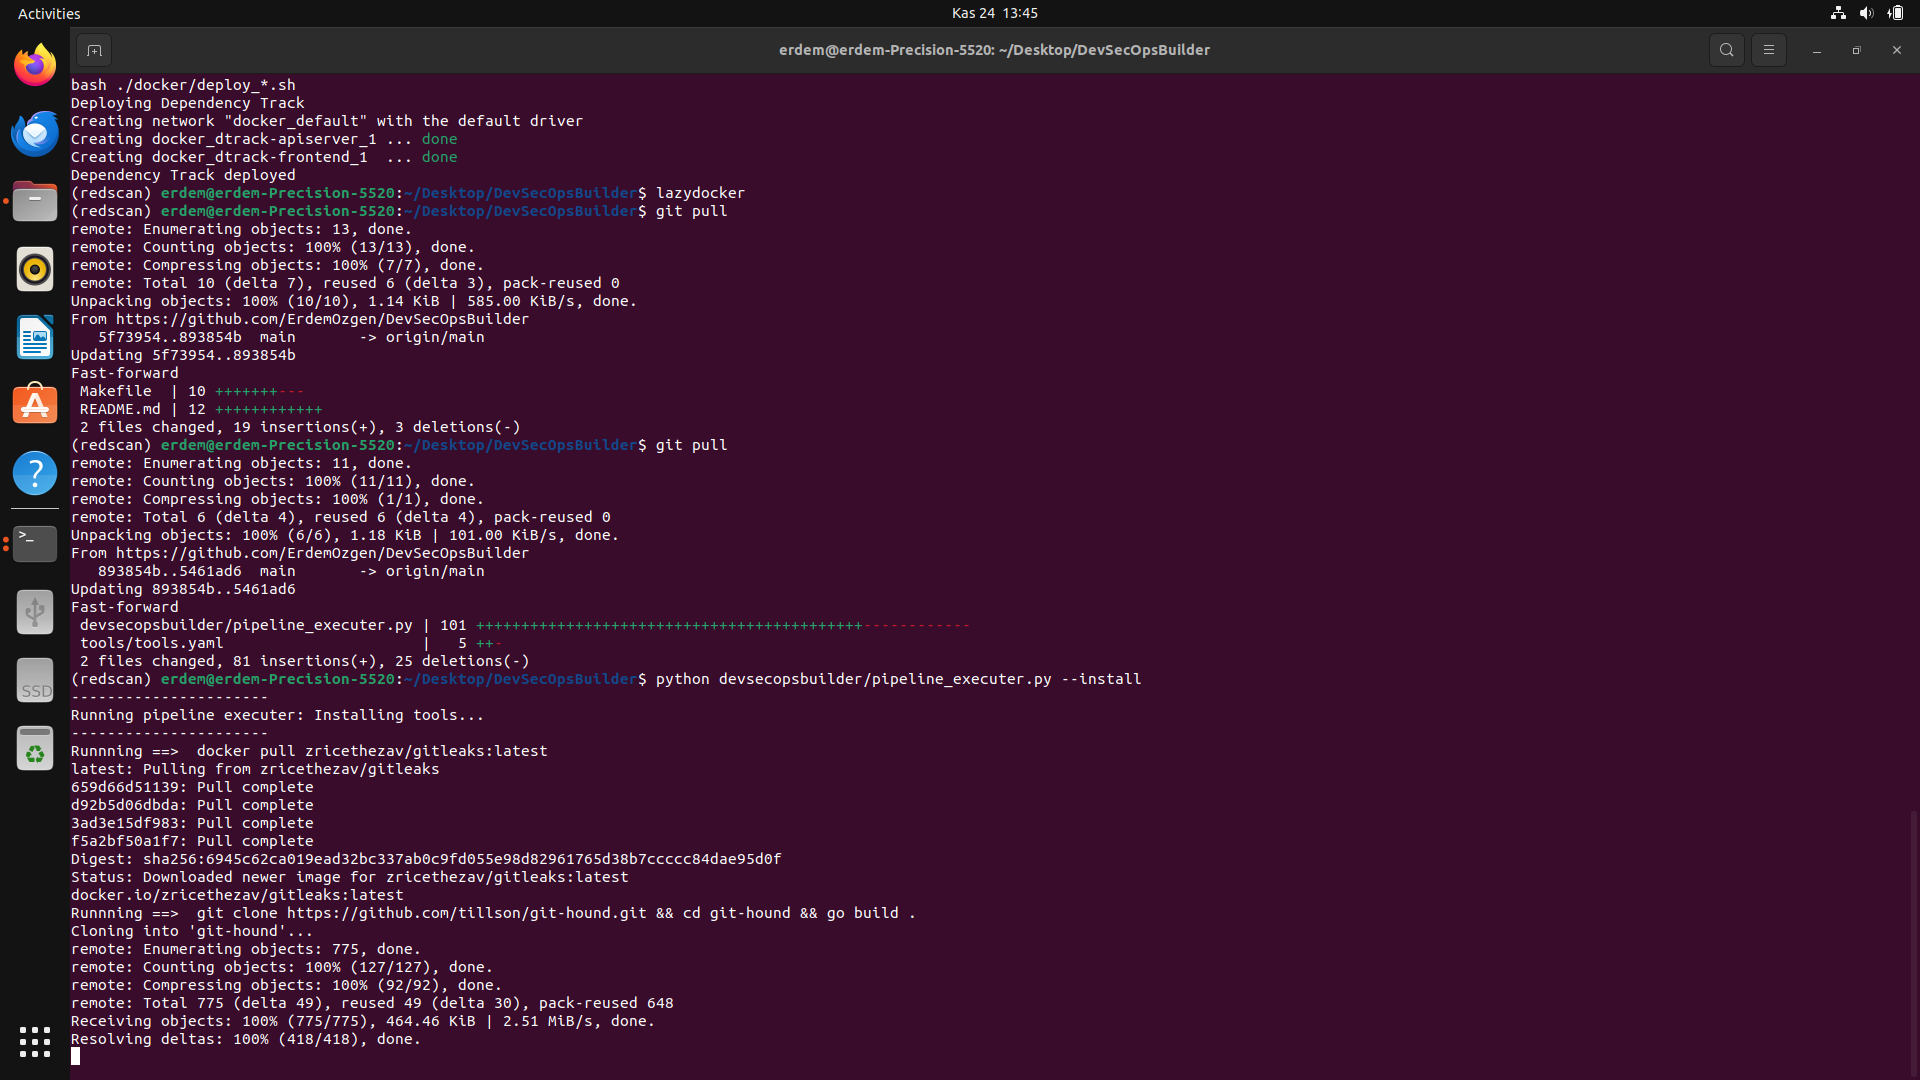Open the Activities overview
This screenshot has width=1920, height=1080.
(x=49, y=13)
